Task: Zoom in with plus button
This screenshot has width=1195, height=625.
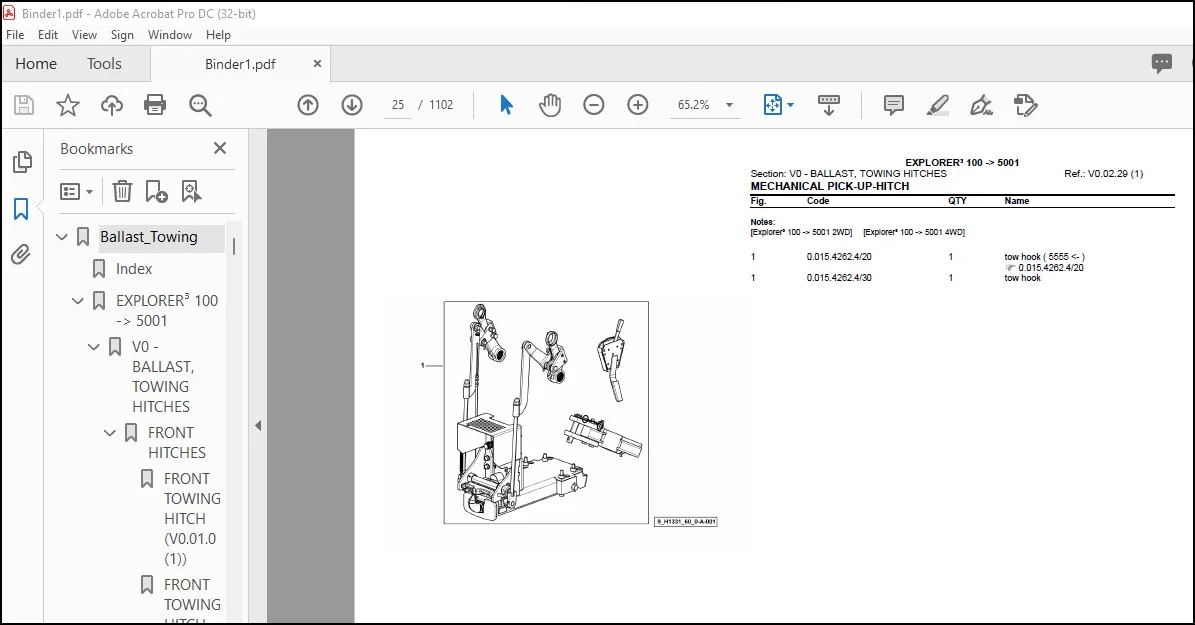Action: coord(637,105)
